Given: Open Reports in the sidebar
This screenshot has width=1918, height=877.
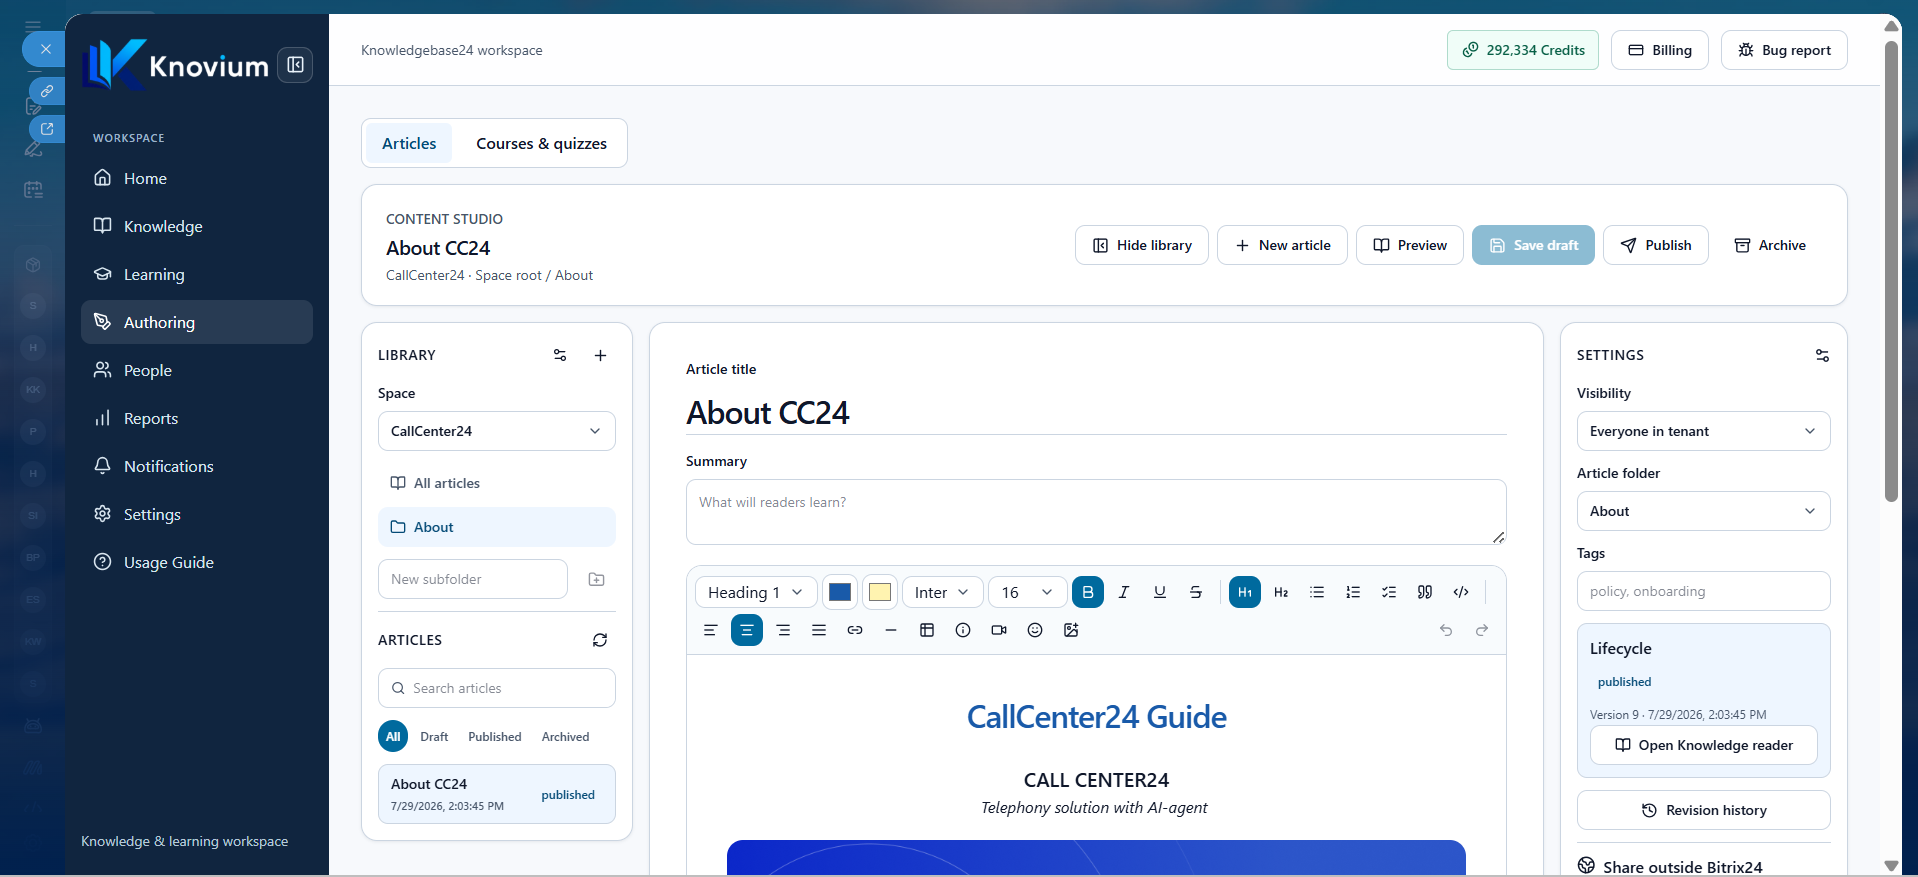Looking at the screenshot, I should coord(197,418).
